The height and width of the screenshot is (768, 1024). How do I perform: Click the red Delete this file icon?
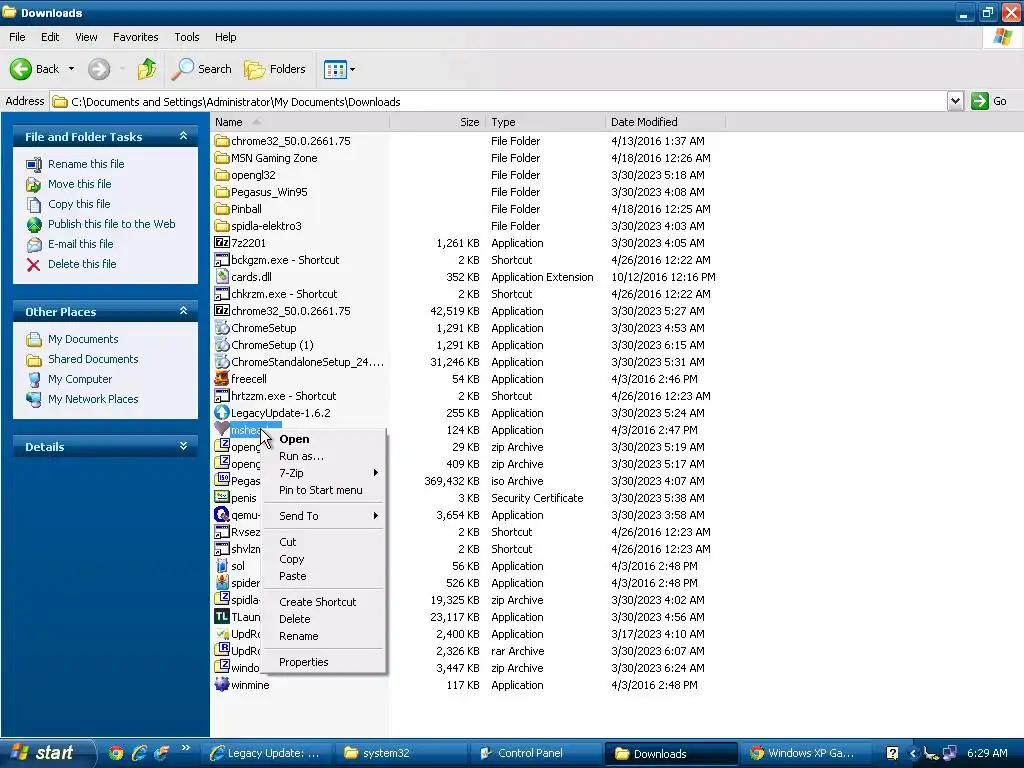(x=34, y=264)
